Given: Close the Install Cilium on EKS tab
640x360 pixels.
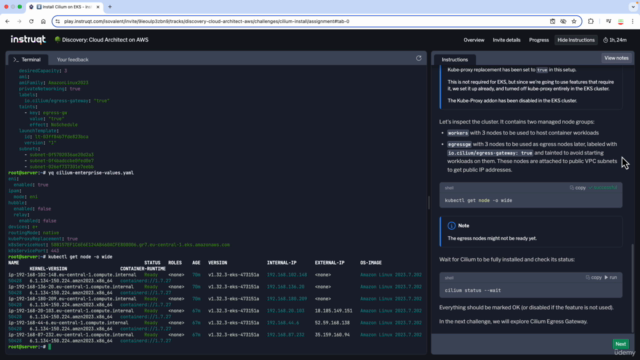Looking at the screenshot, I should [98, 7].
